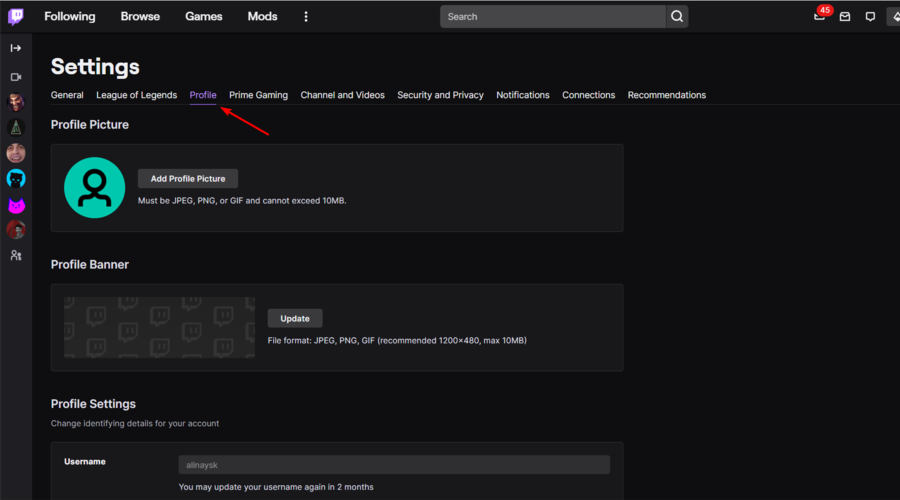This screenshot has width=900, height=500.
Task: Switch to the General settings tab
Action: pyautogui.click(x=67, y=95)
